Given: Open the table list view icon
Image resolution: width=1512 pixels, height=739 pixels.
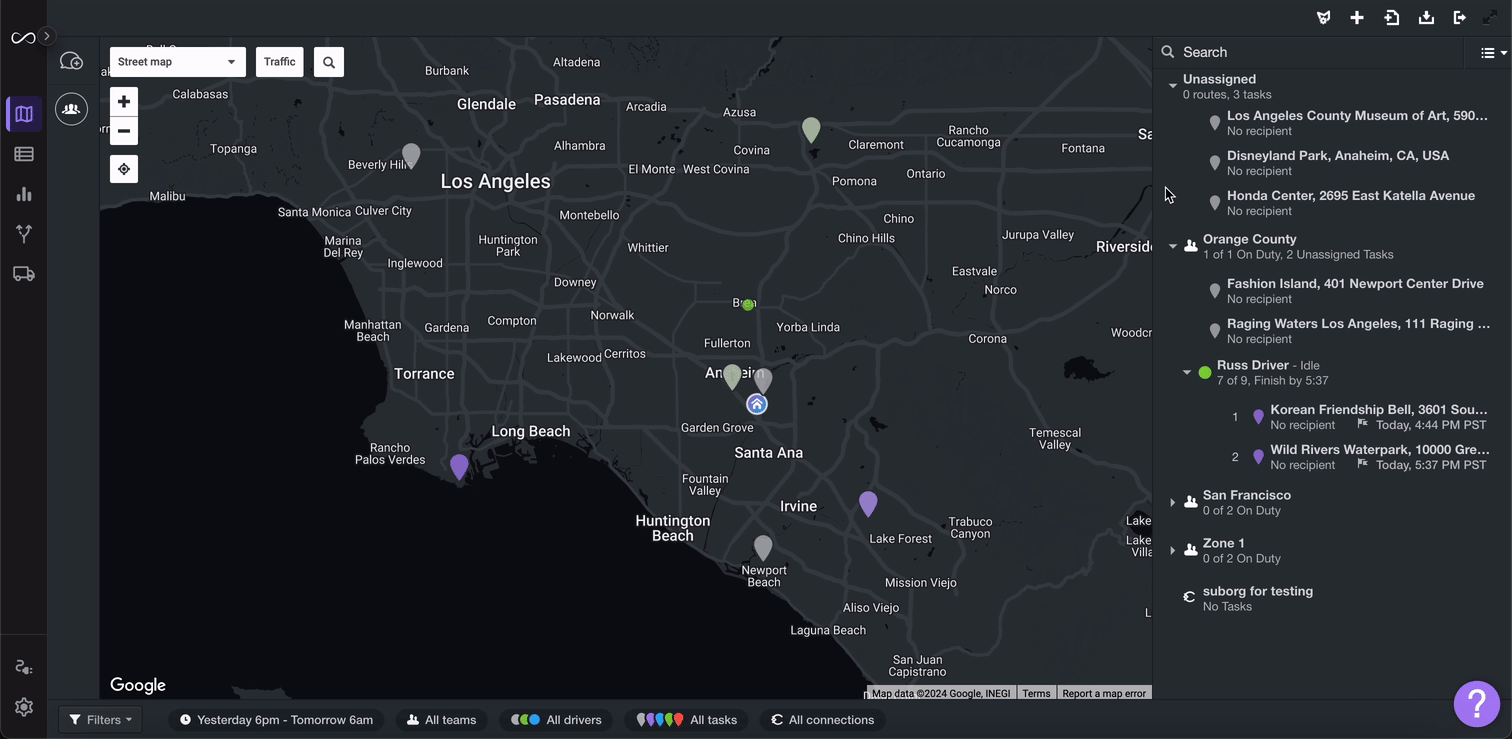Looking at the screenshot, I should coord(24,154).
